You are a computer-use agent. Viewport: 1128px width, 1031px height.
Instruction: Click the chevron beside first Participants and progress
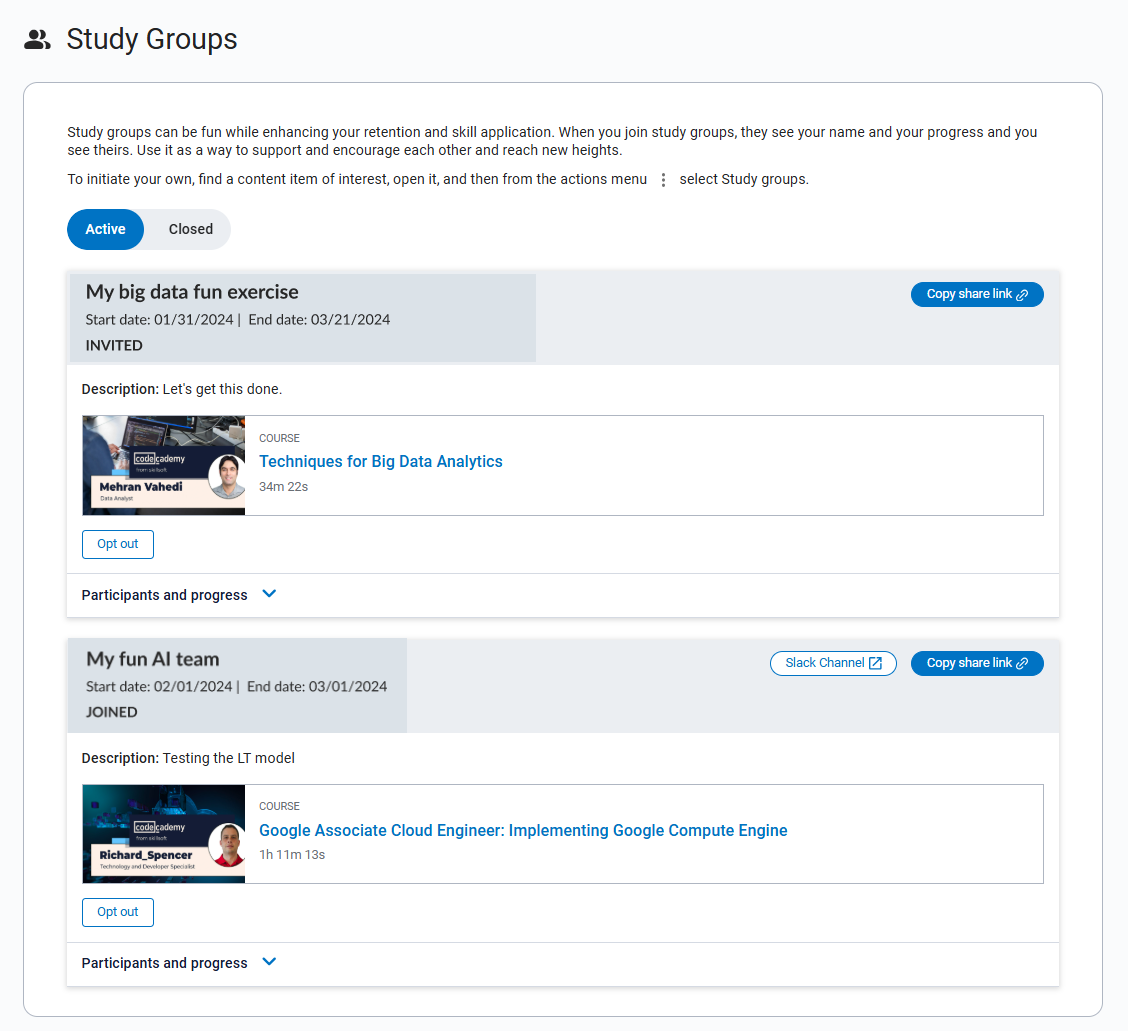[x=268, y=593]
